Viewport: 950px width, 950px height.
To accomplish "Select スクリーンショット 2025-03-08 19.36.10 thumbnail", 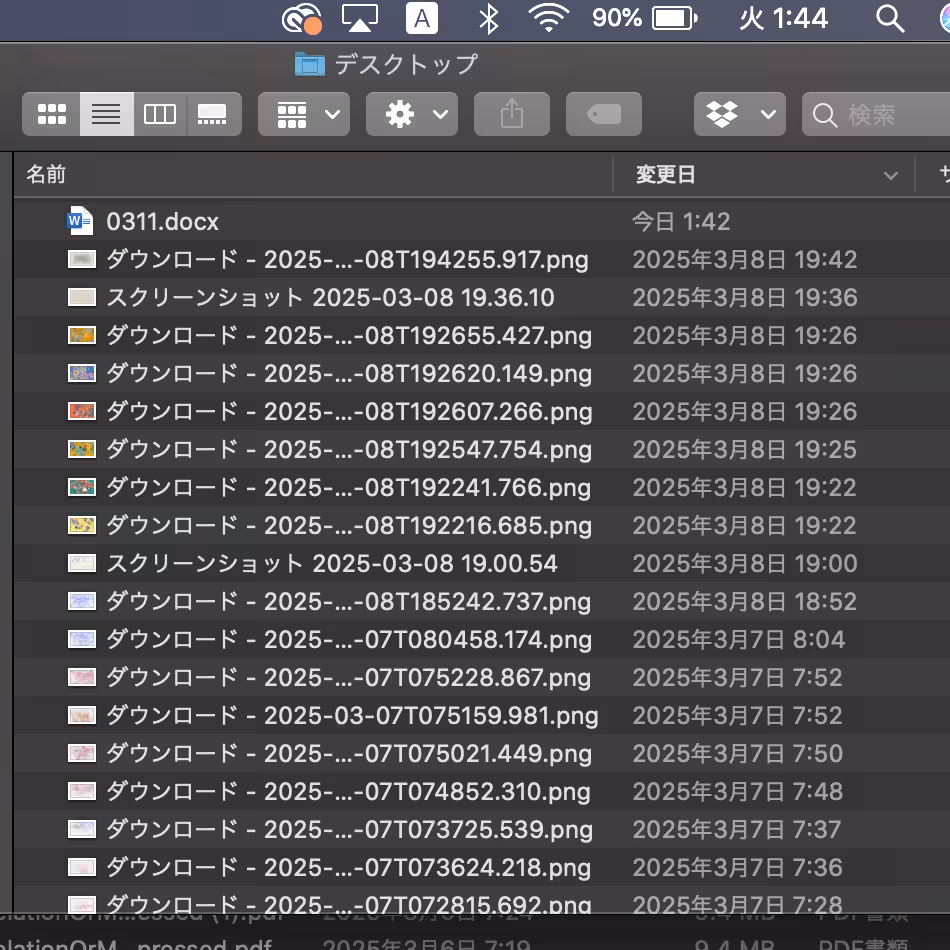I will [82, 297].
